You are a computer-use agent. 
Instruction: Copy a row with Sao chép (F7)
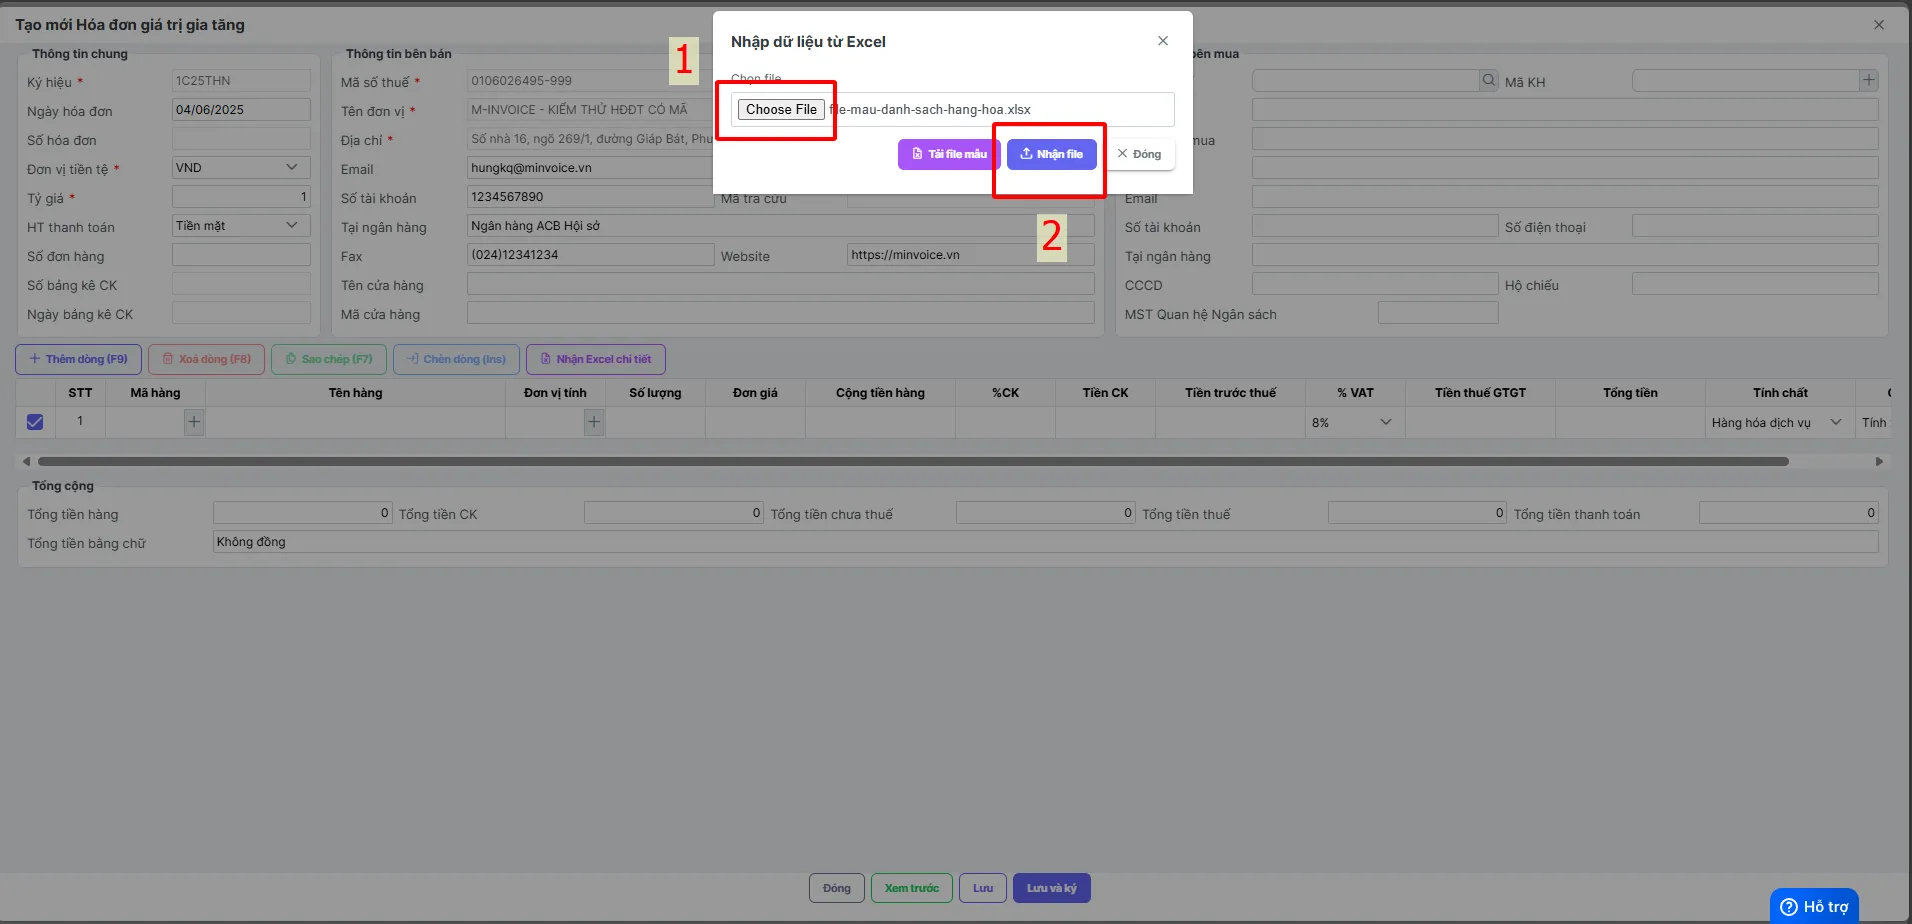tap(329, 359)
